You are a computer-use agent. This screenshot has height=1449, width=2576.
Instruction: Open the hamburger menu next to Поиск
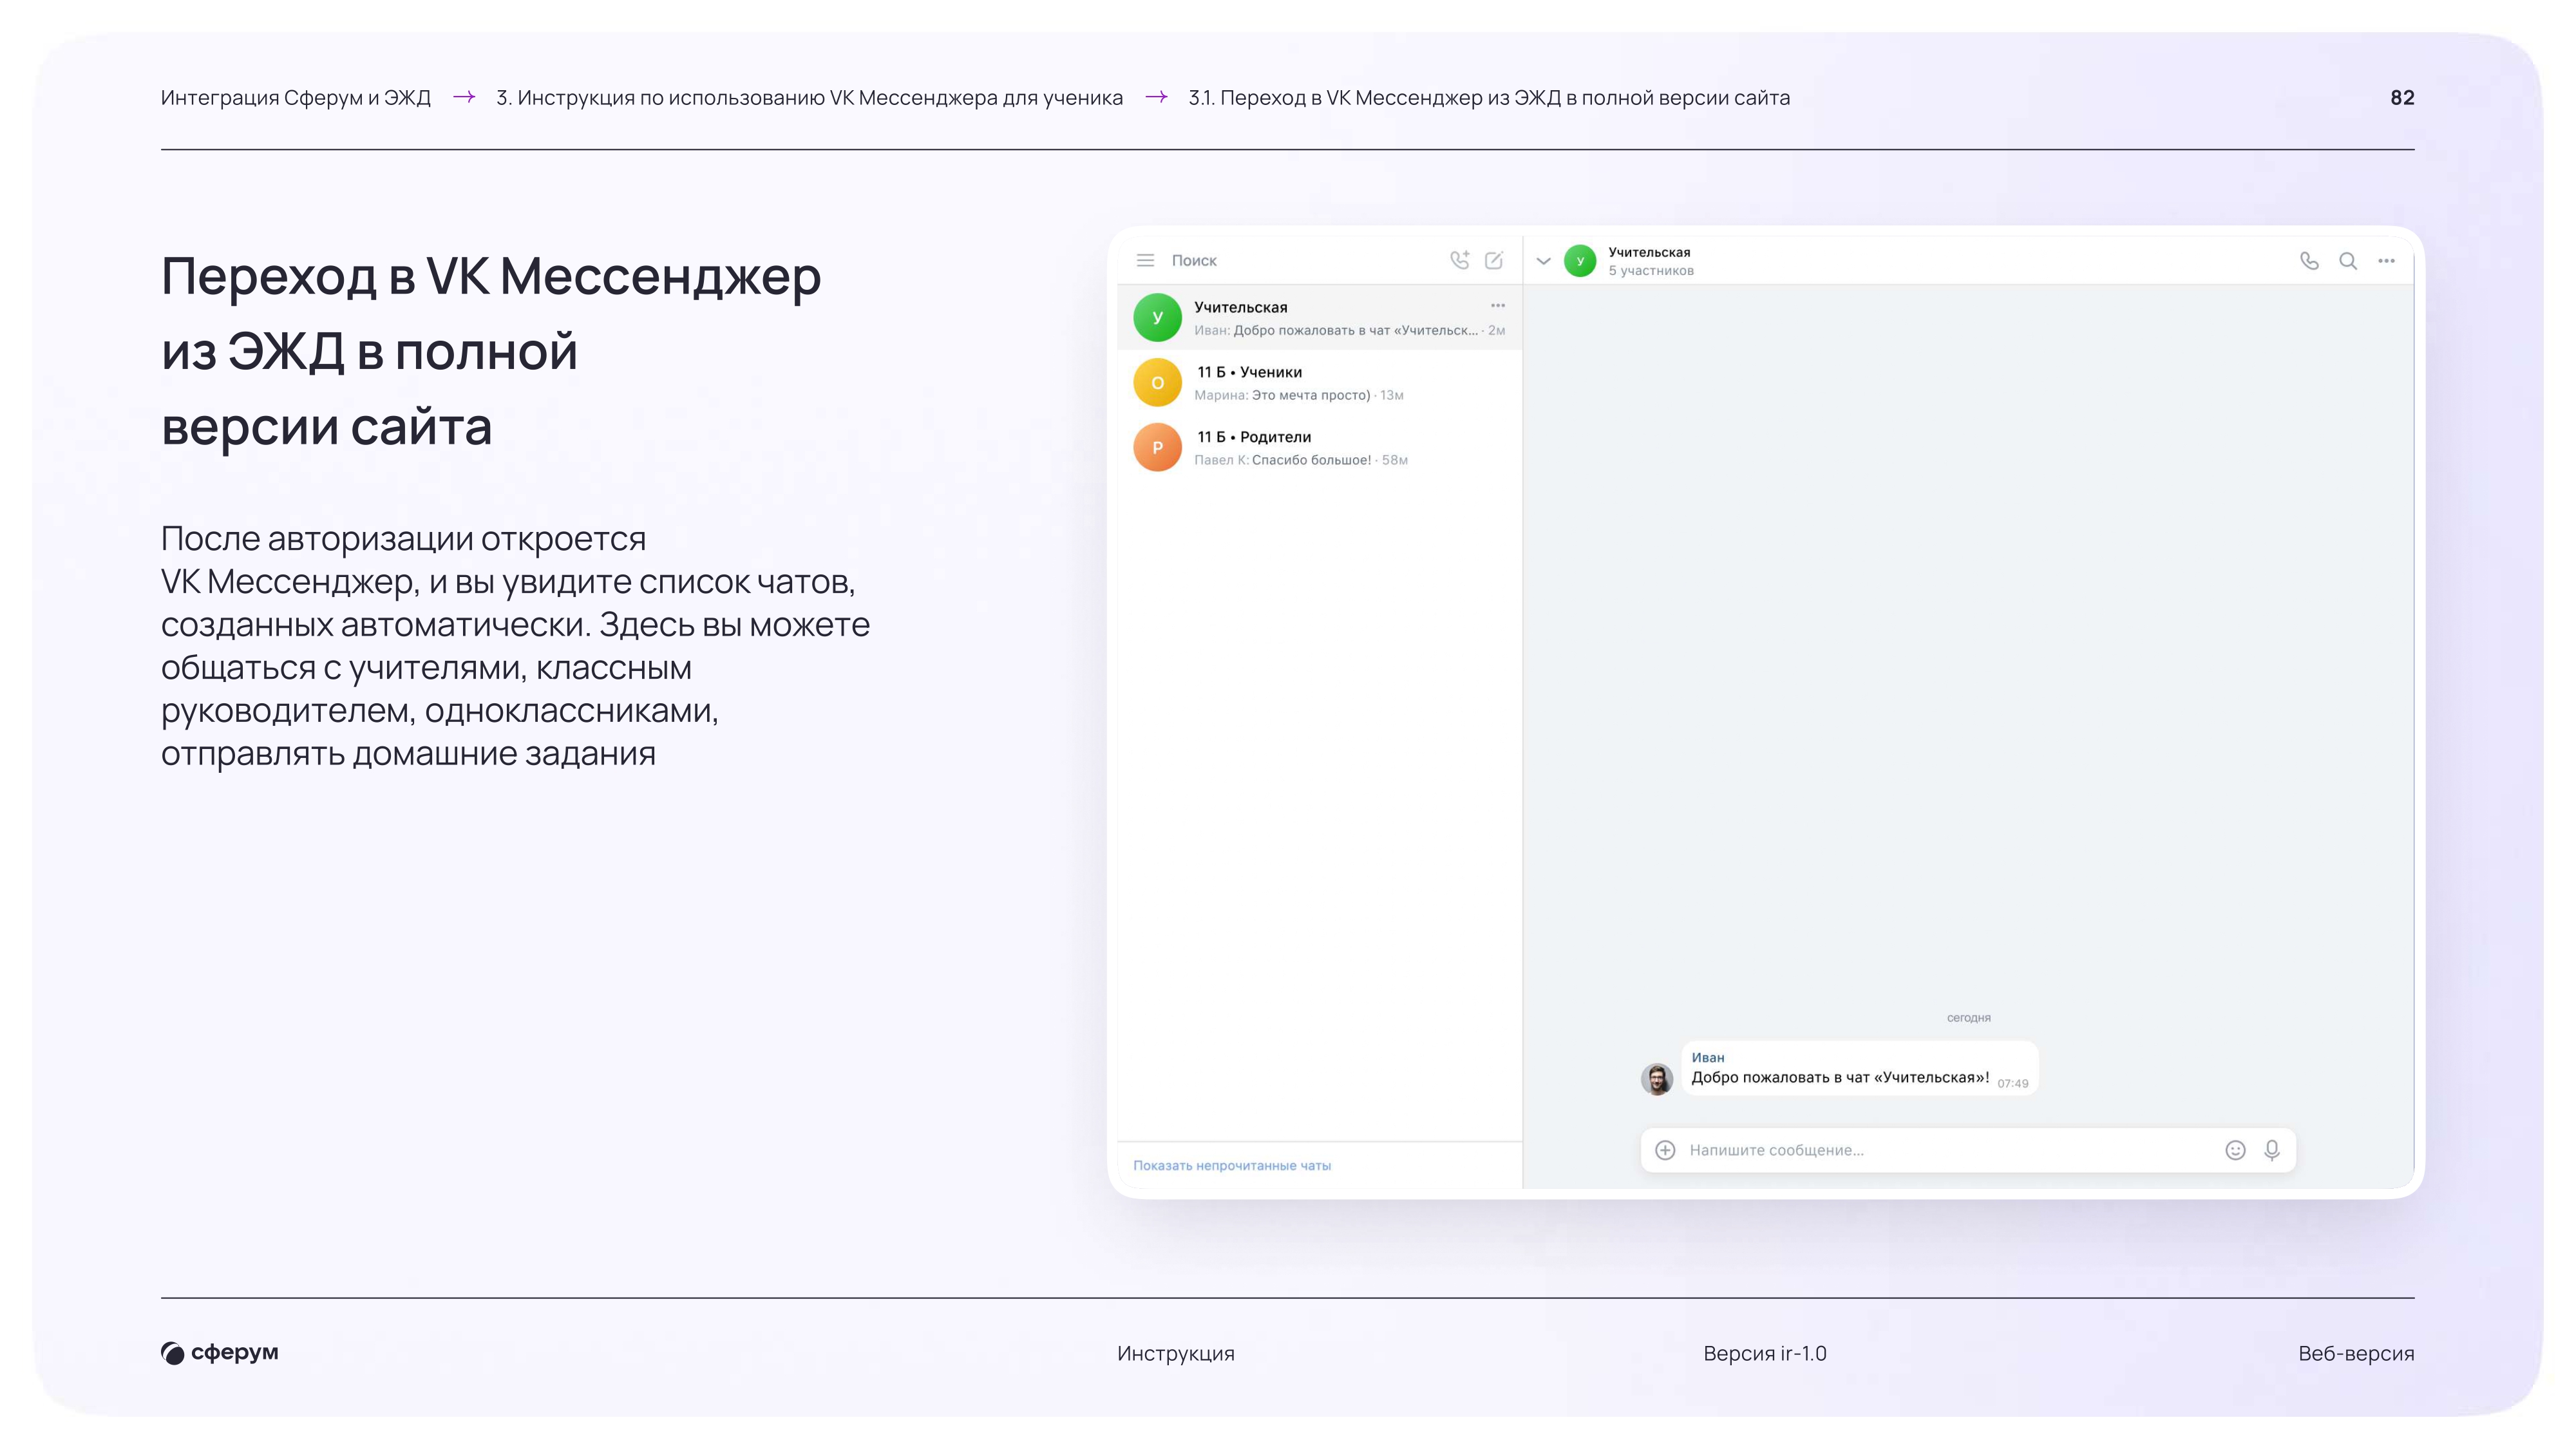tap(1145, 260)
